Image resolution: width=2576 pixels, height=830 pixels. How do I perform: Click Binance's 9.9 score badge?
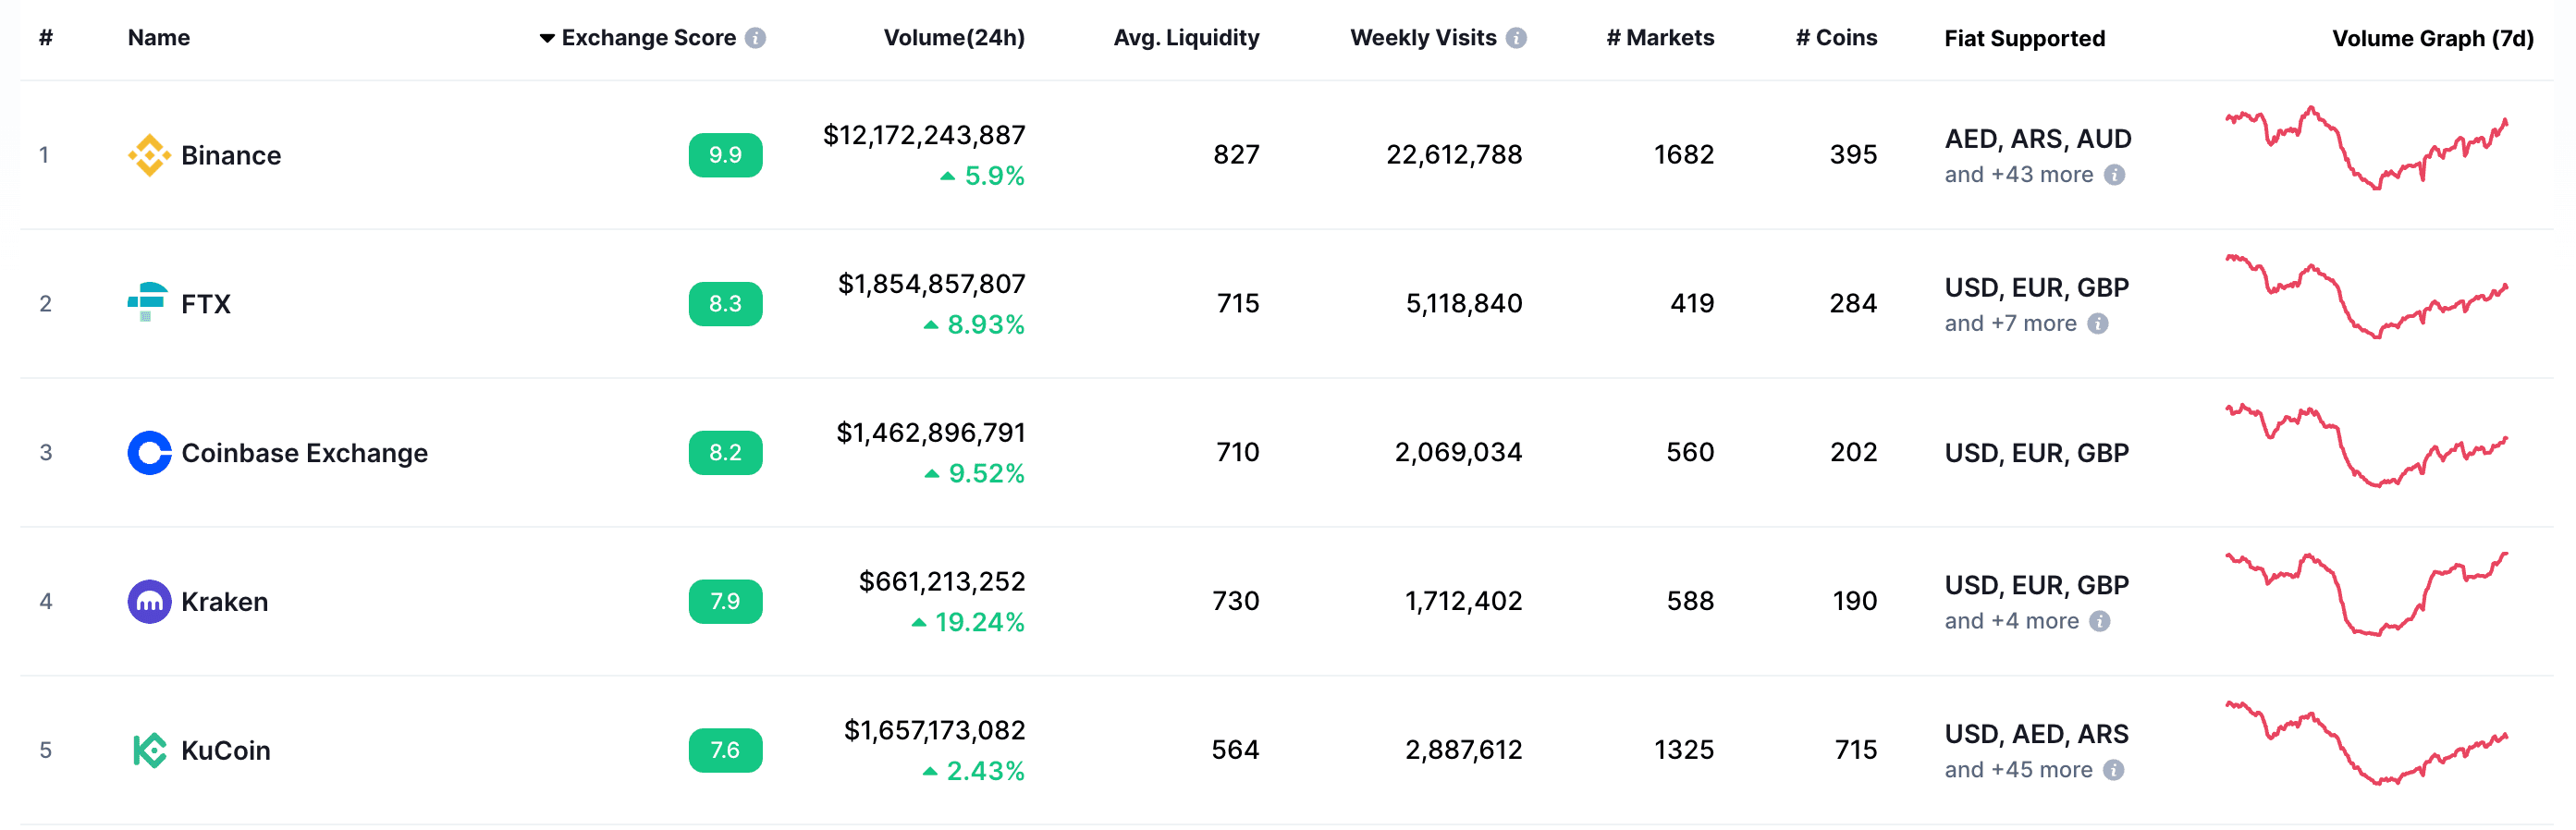pyautogui.click(x=725, y=155)
